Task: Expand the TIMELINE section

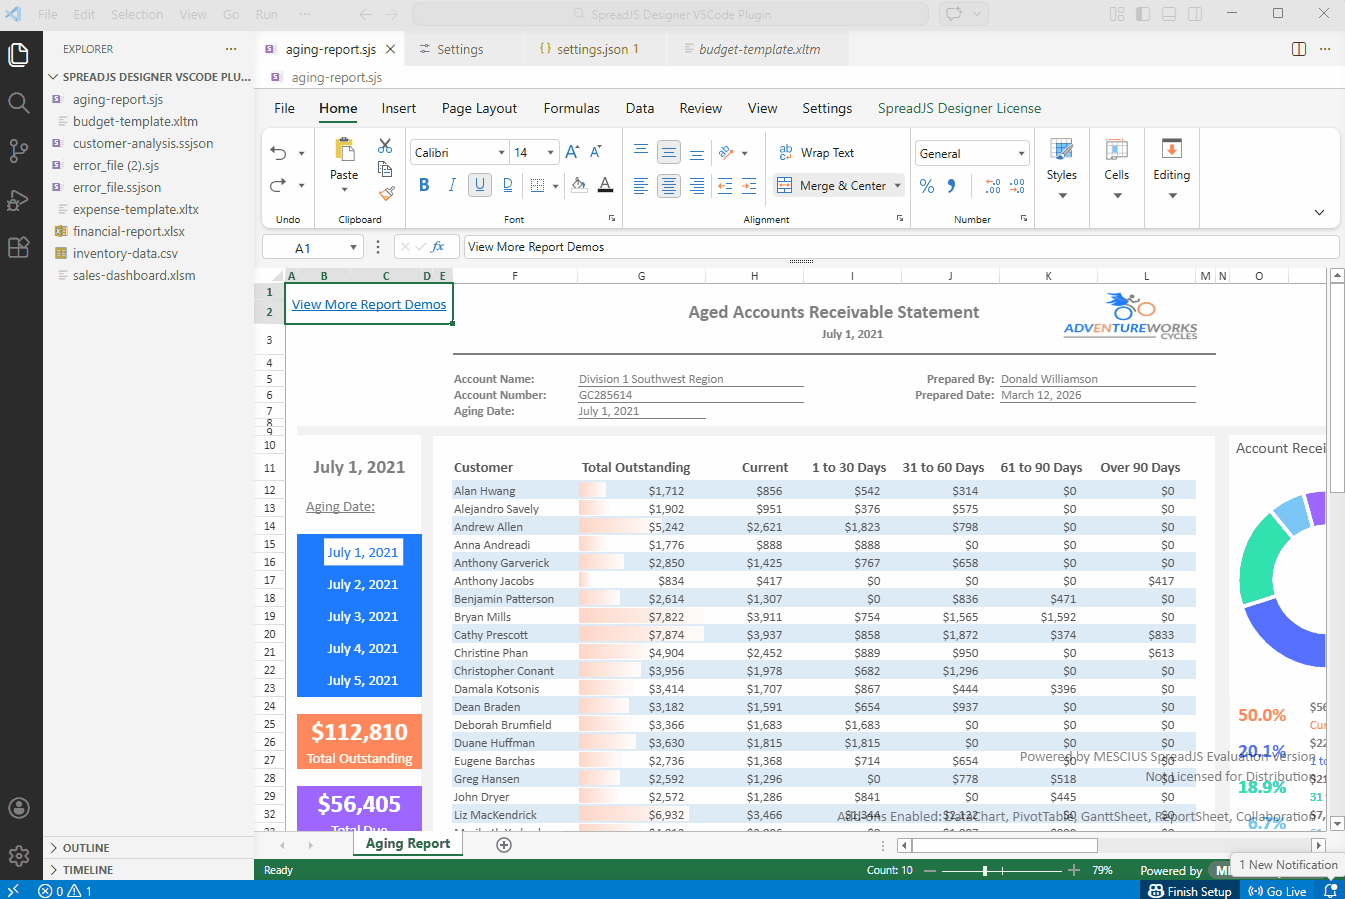Action: [148, 870]
